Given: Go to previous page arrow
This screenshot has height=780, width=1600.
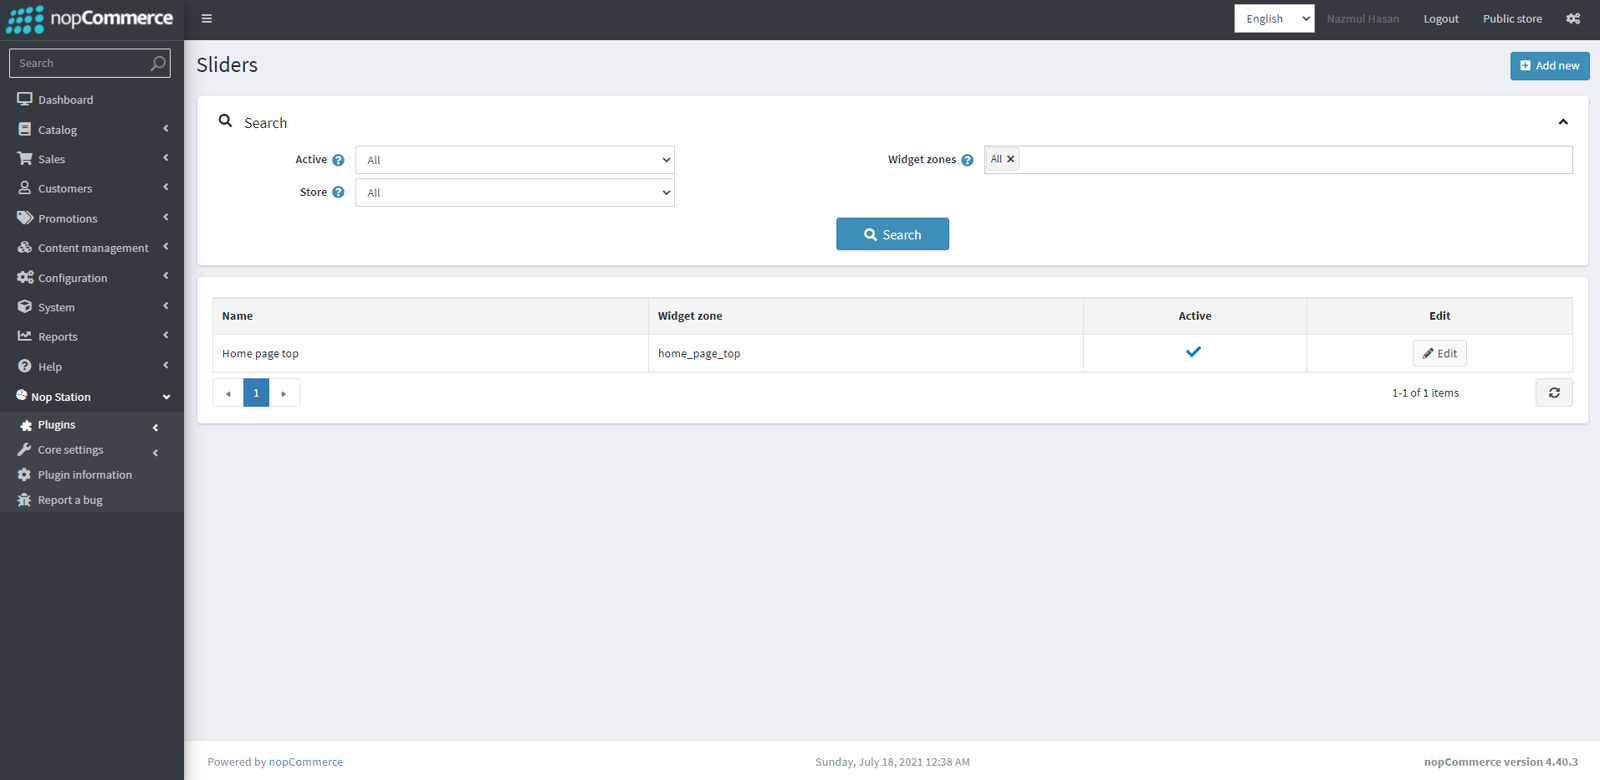Looking at the screenshot, I should [x=228, y=393].
